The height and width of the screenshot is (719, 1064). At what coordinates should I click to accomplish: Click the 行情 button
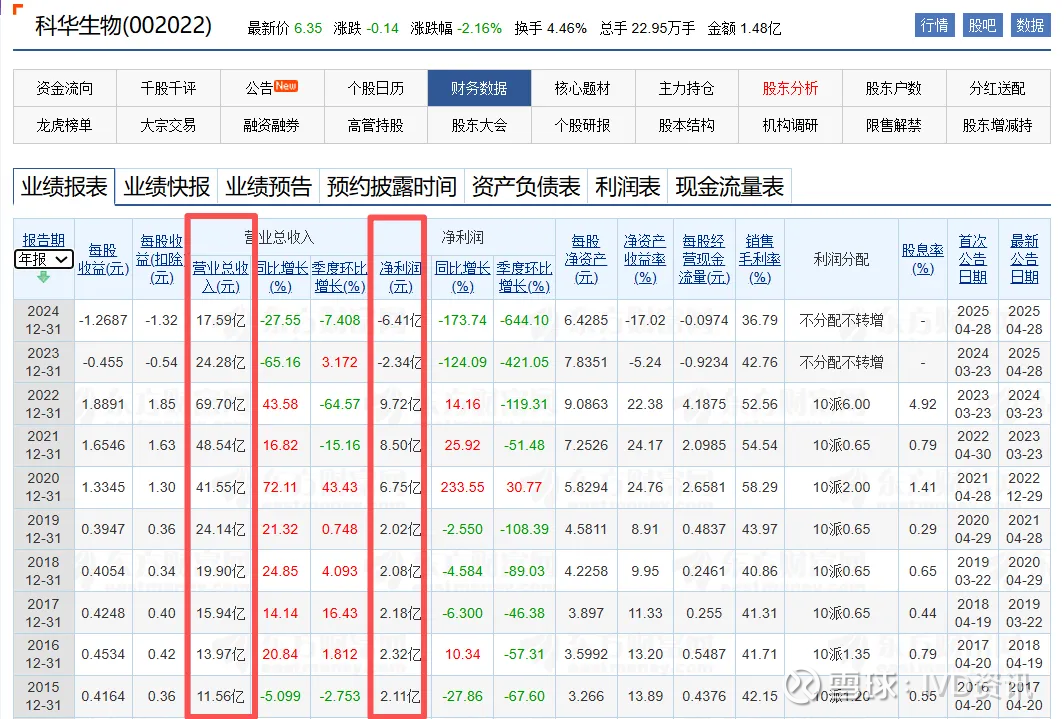coord(934,25)
